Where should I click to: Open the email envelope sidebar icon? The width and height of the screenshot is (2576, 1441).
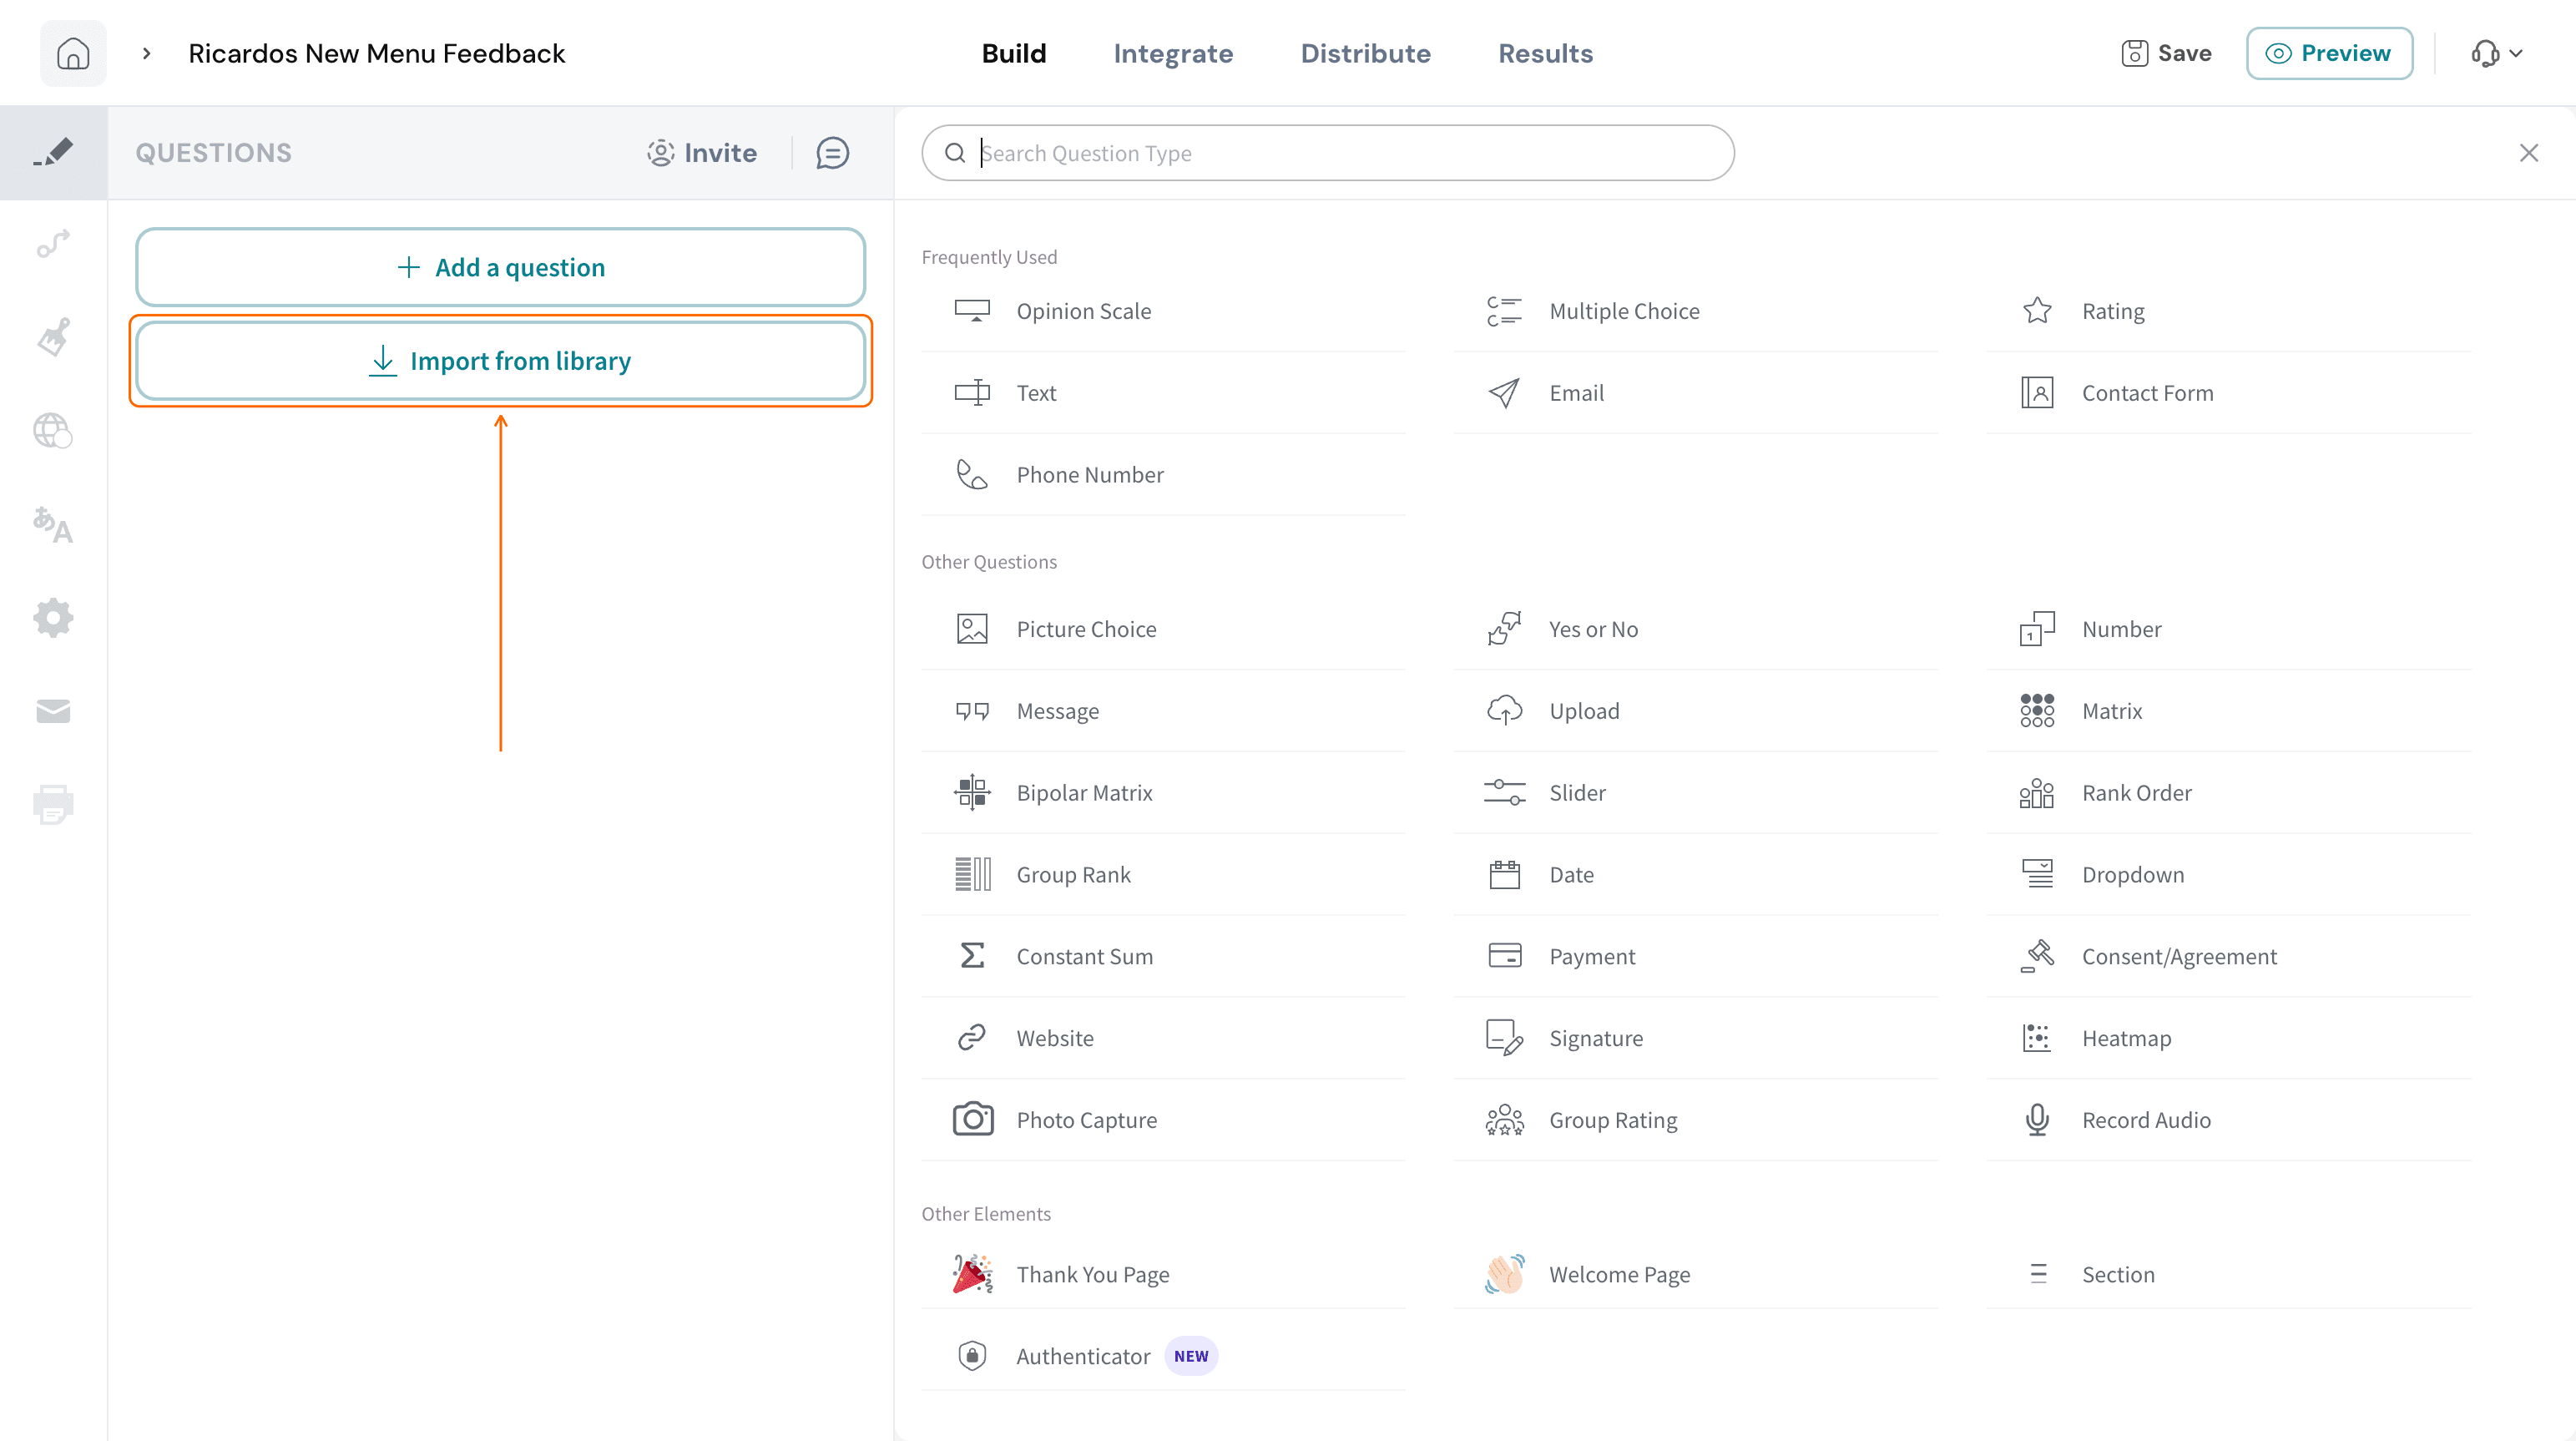click(53, 711)
